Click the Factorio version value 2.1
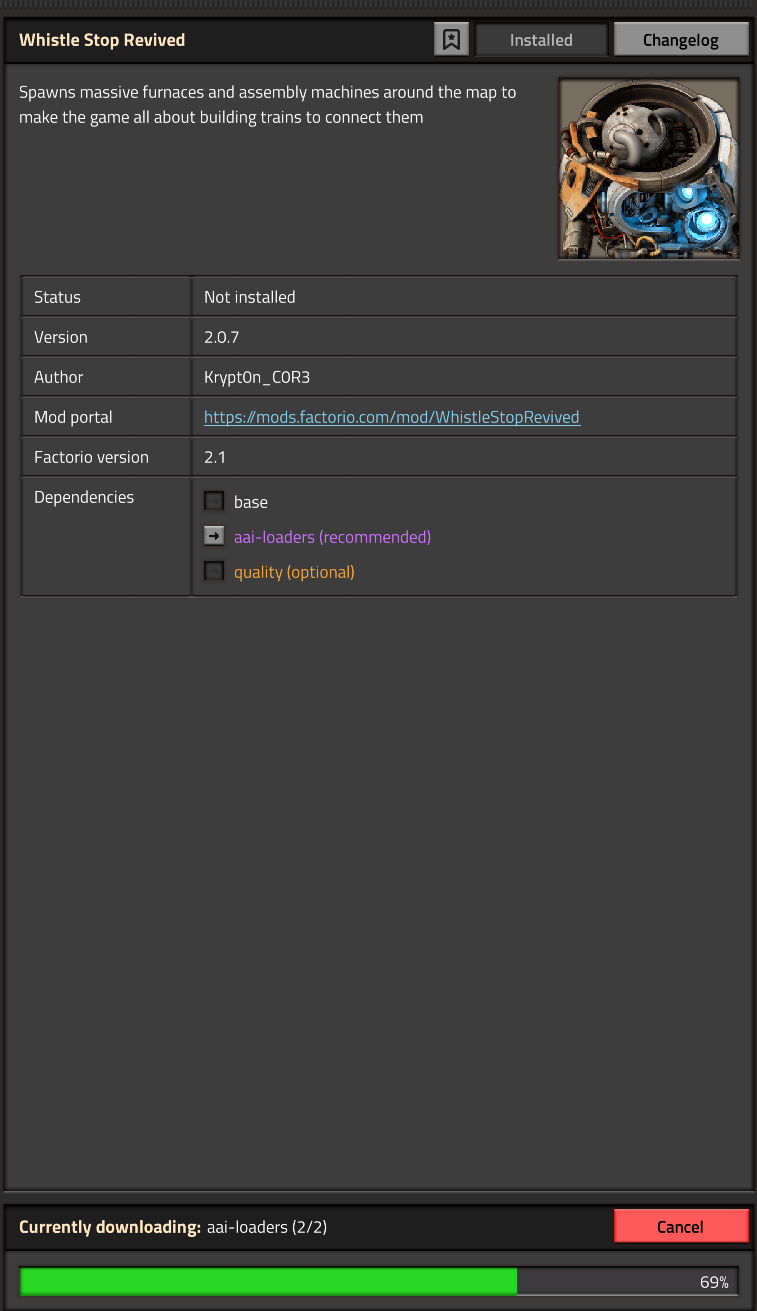Screen dimensions: 757x1311 [215, 457]
